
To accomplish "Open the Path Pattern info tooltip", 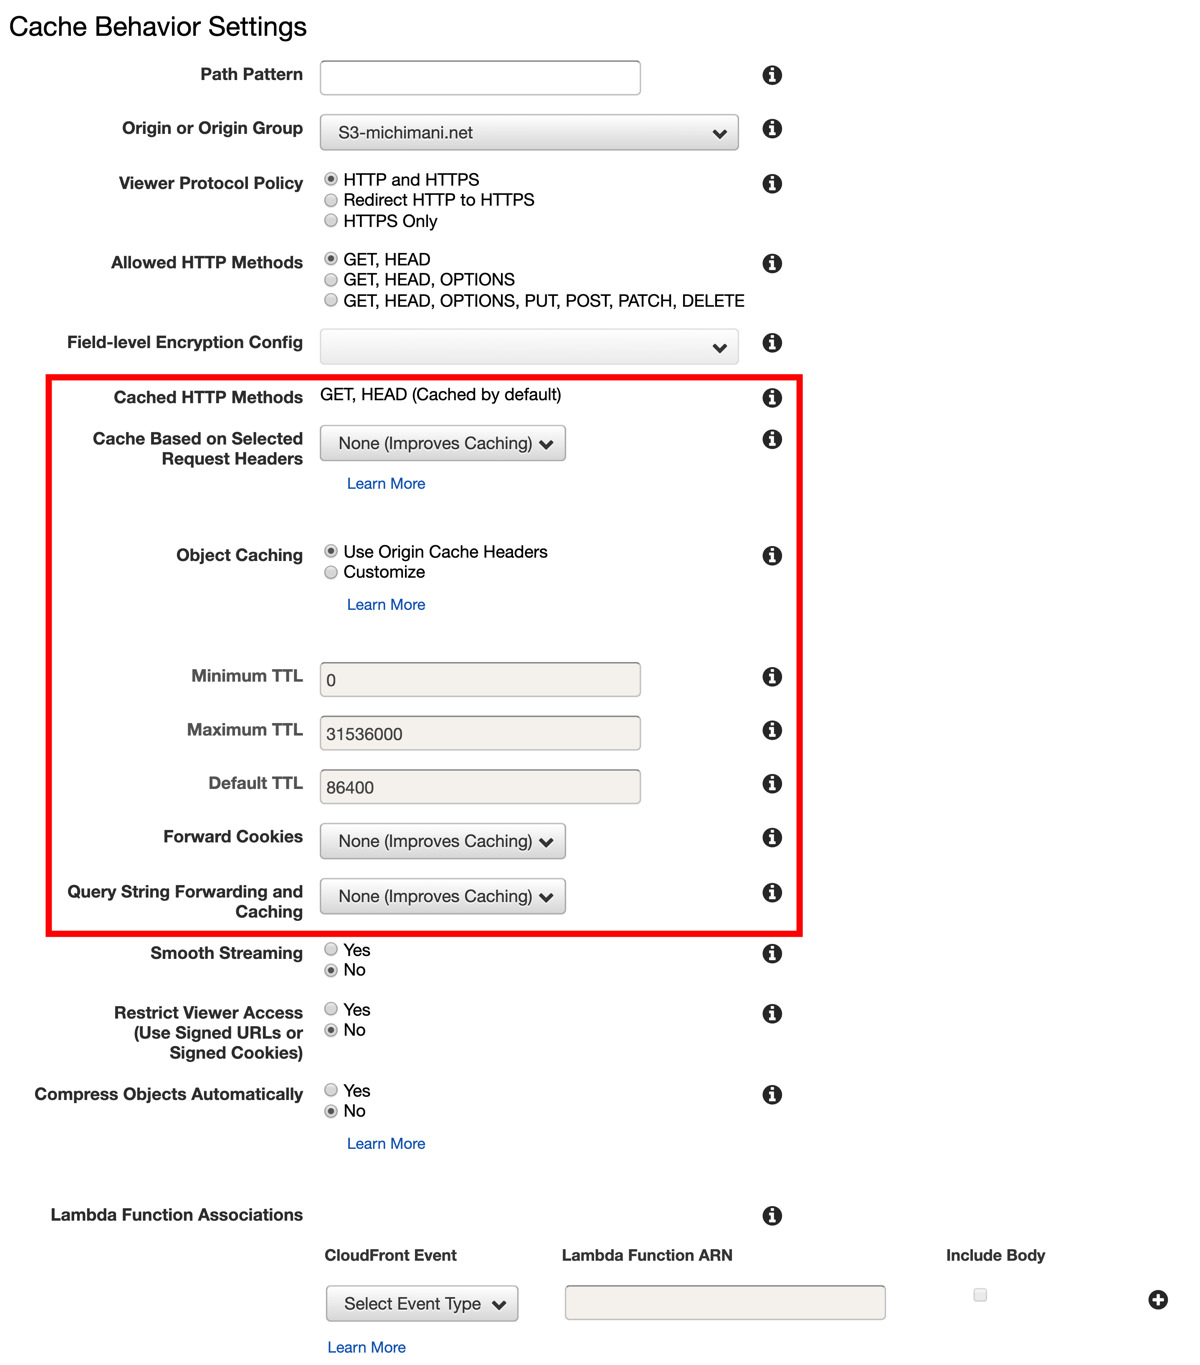I will click(x=771, y=75).
